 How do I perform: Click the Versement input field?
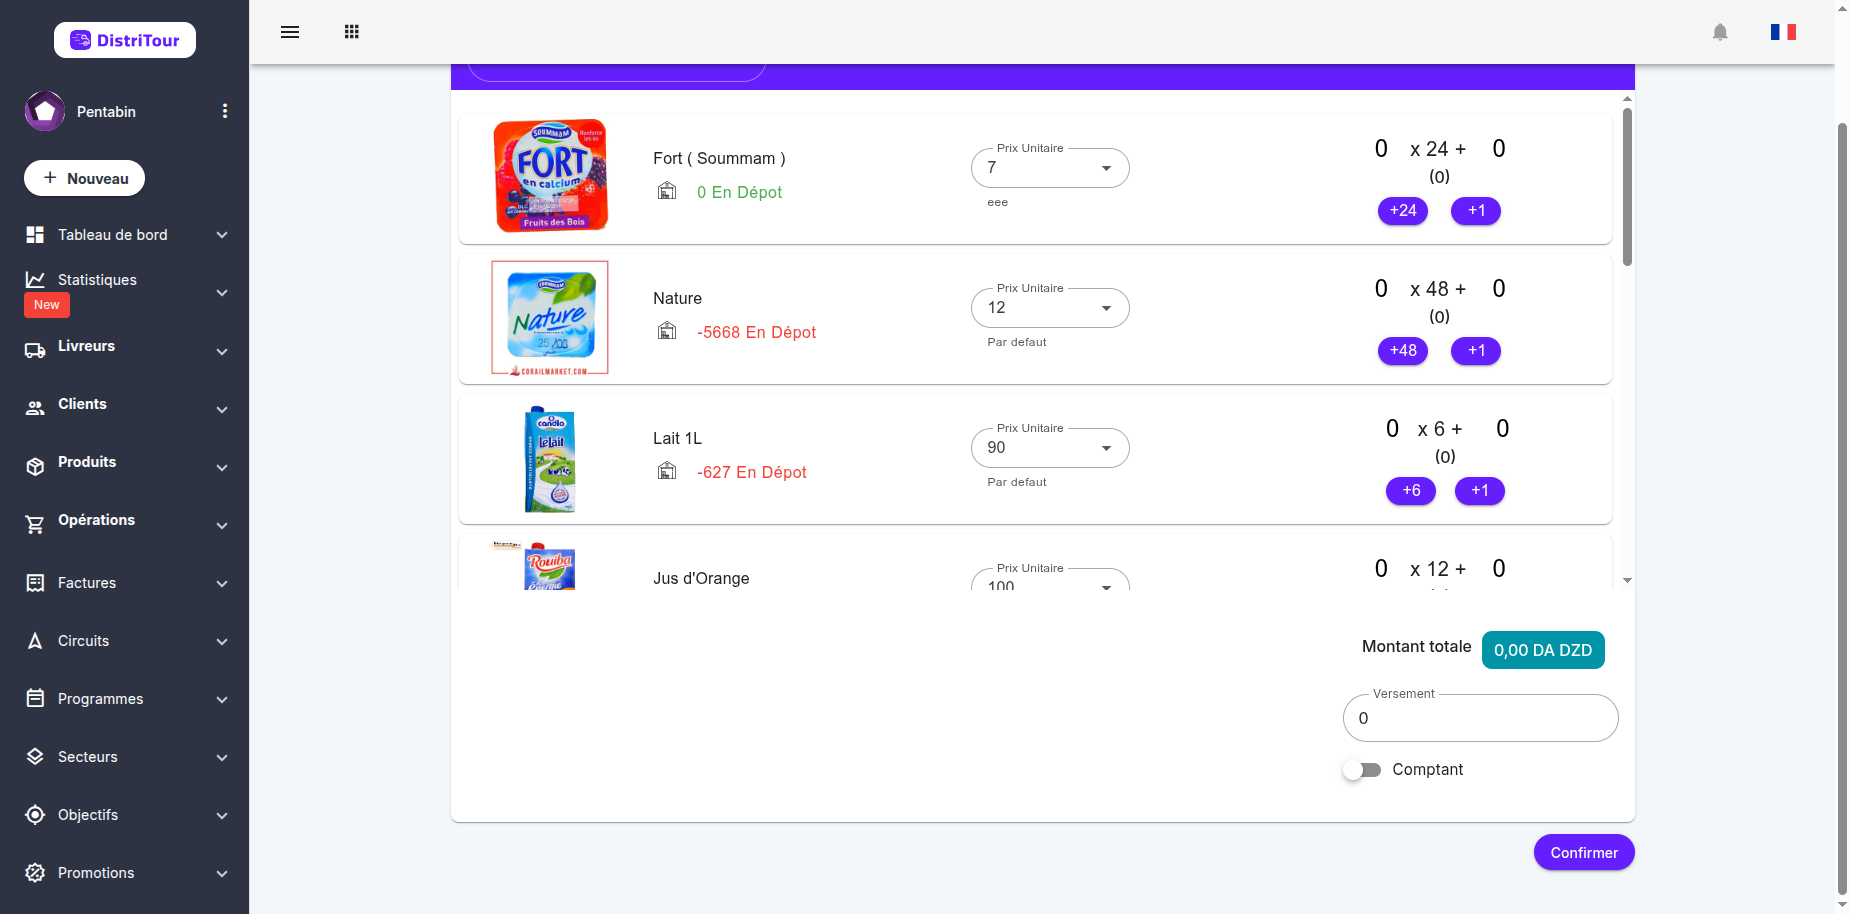(1480, 718)
